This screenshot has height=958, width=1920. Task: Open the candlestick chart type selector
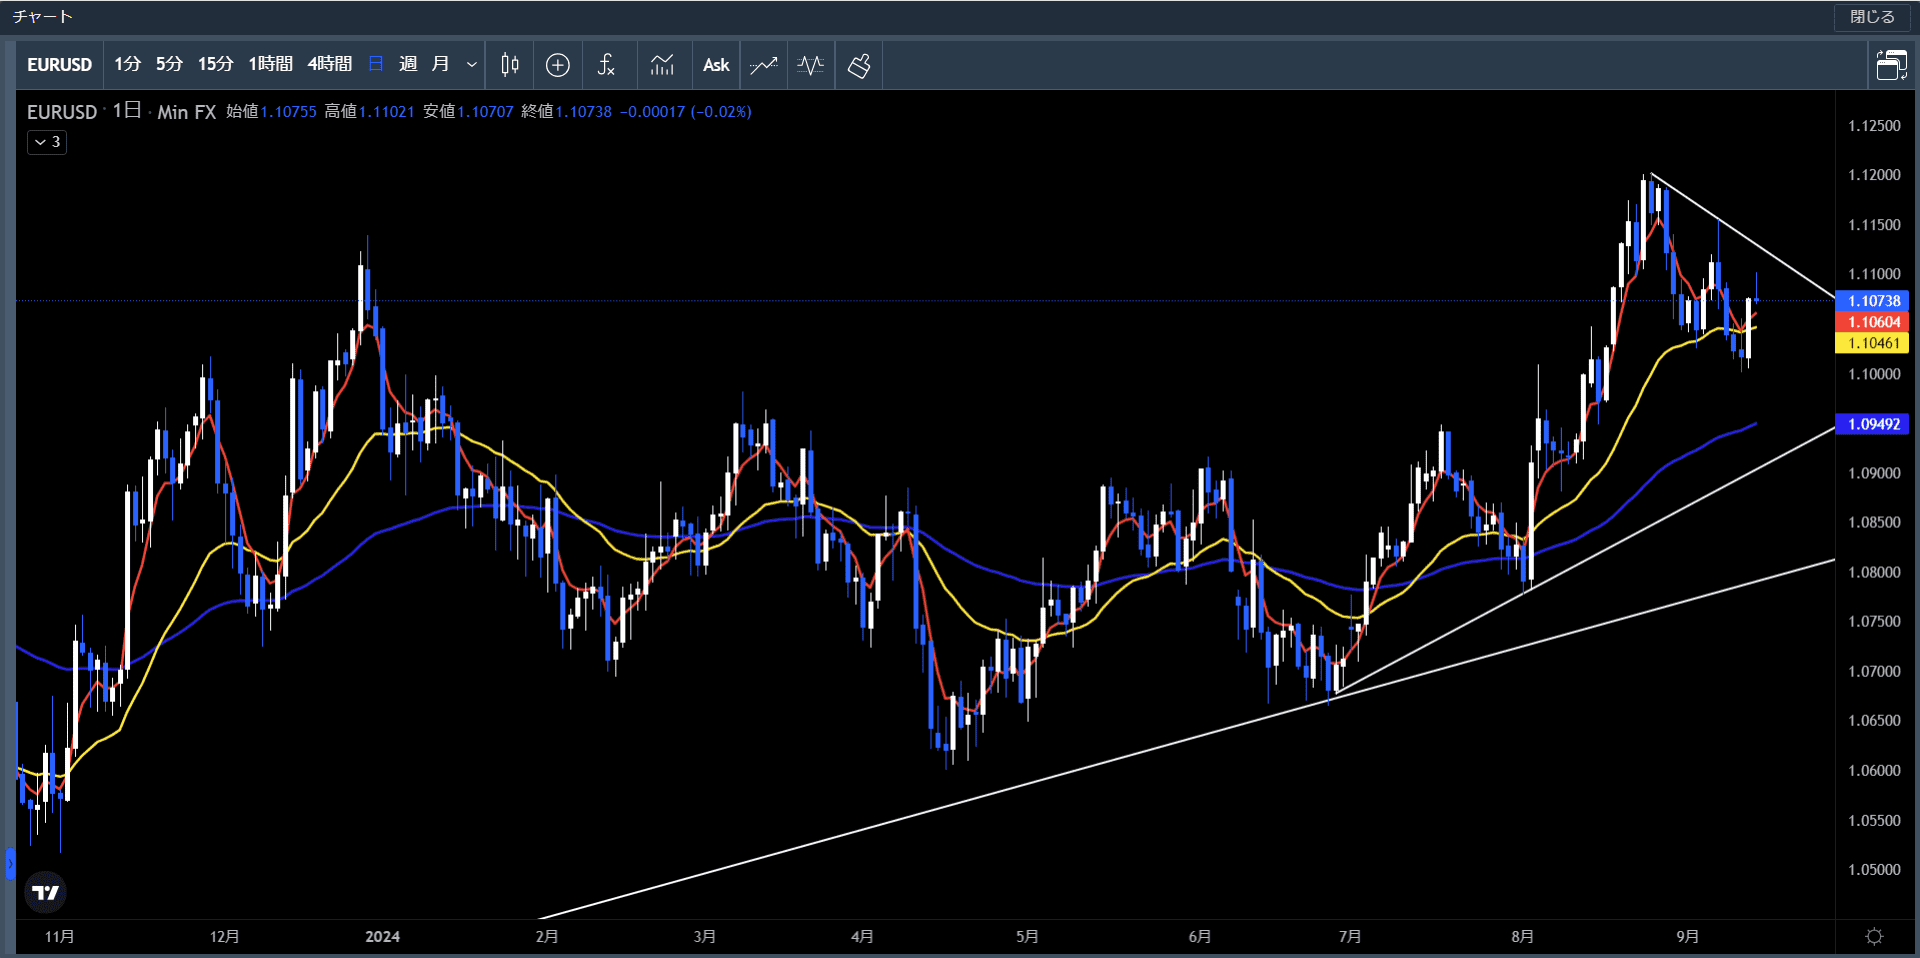(510, 65)
